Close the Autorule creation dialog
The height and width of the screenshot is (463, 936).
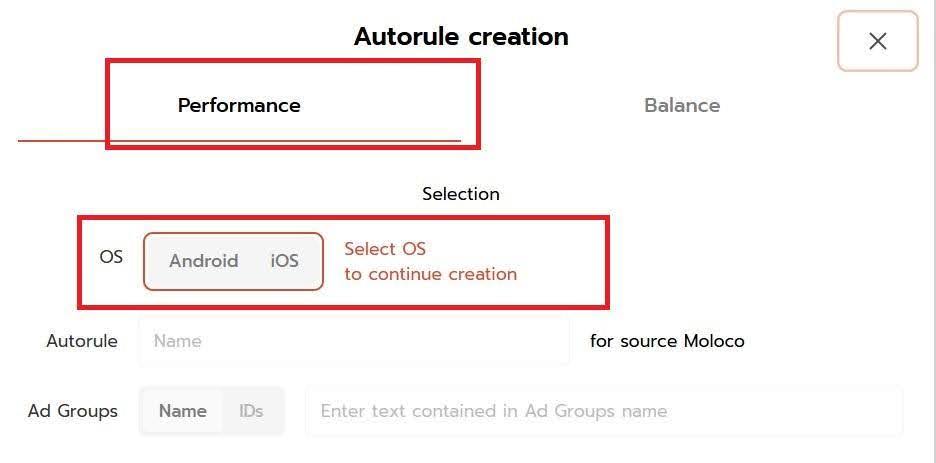877,41
